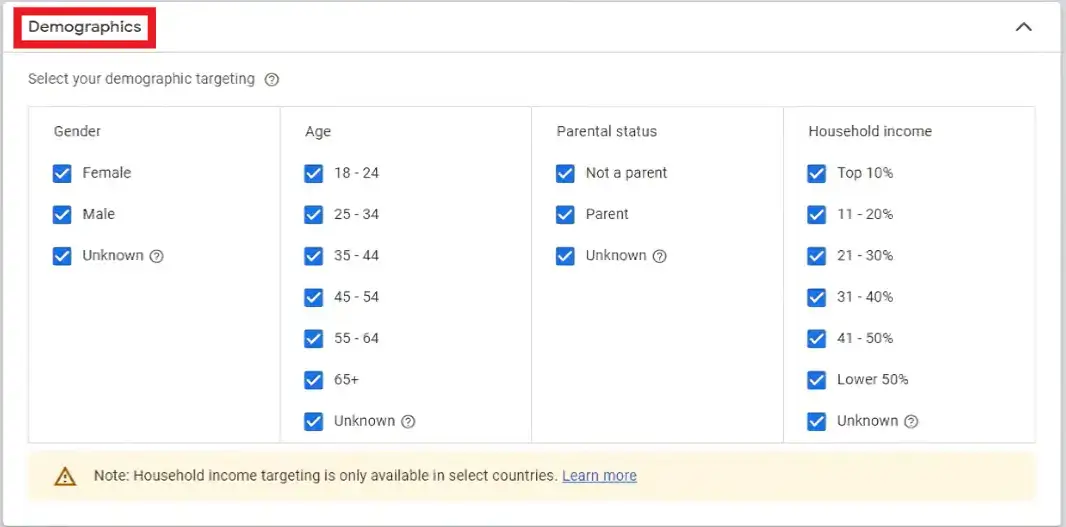Click 'Select your demographic targeting' text
The image size is (1066, 527).
(x=141, y=80)
